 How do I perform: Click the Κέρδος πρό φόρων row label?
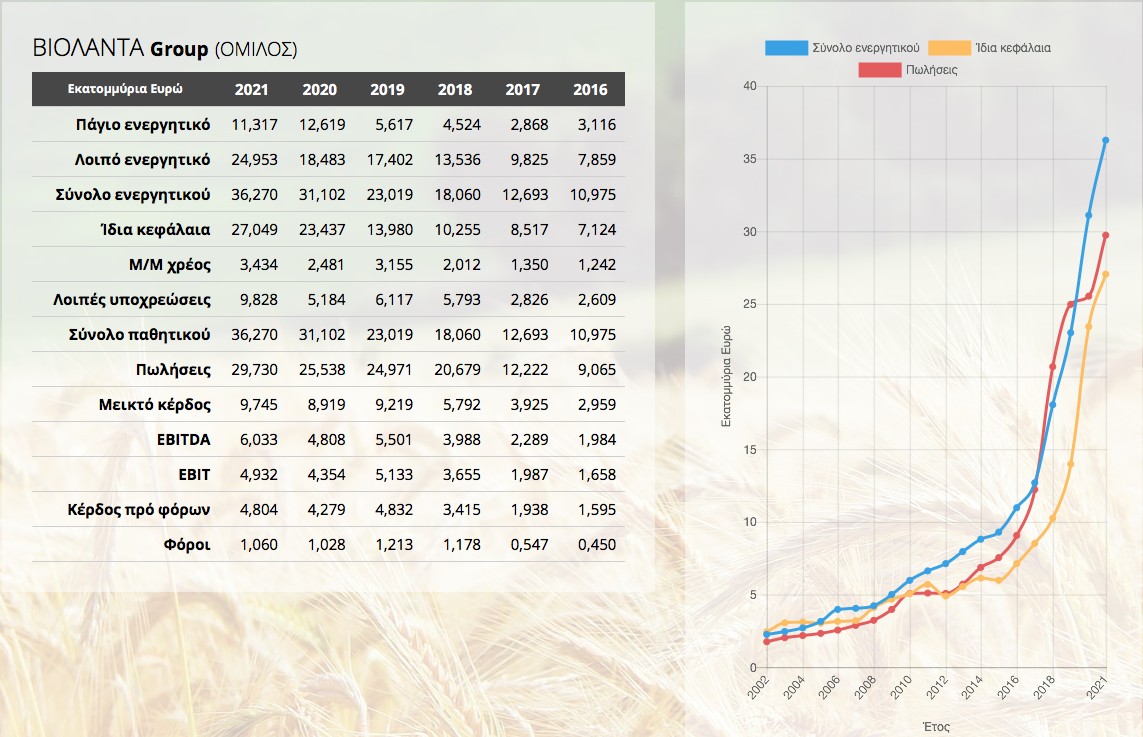[139, 510]
